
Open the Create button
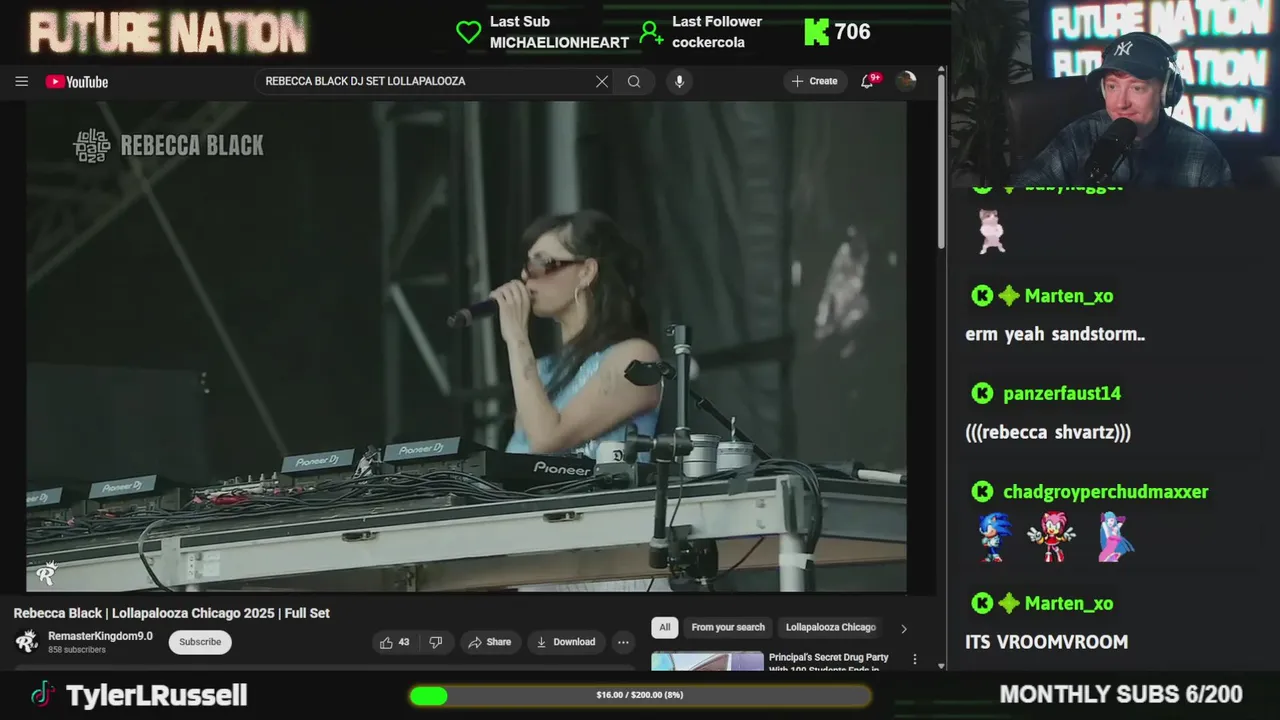[814, 82]
